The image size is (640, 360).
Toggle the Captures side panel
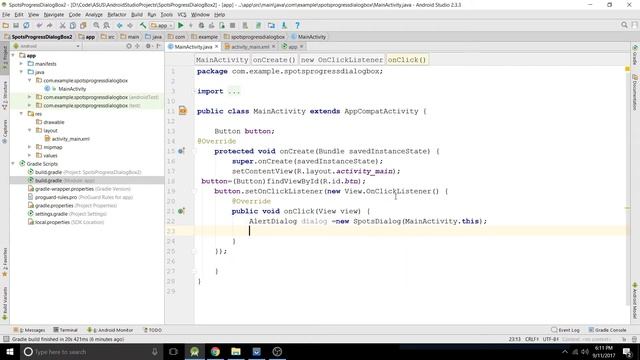4,131
